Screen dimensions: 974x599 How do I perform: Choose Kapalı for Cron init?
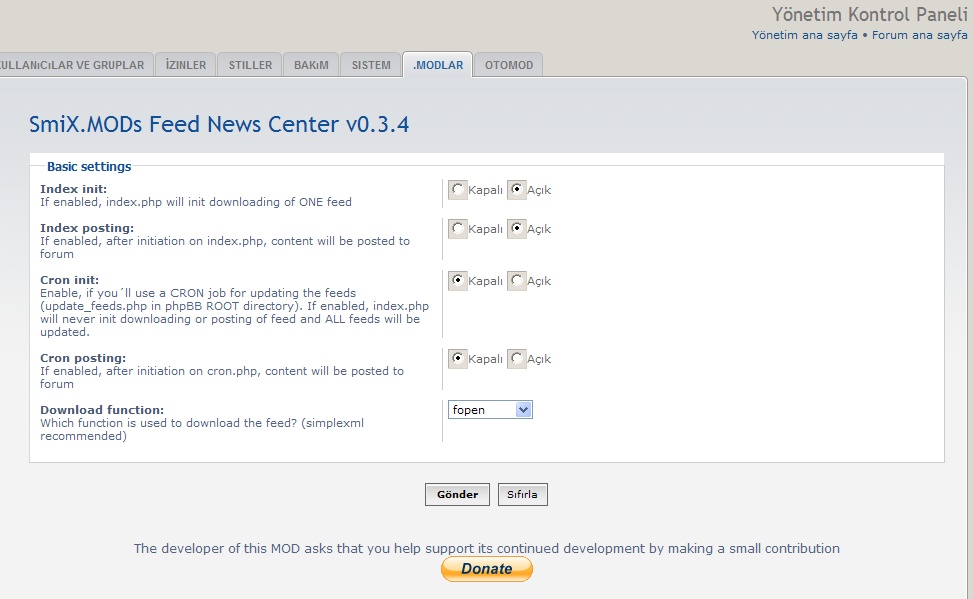(x=458, y=281)
